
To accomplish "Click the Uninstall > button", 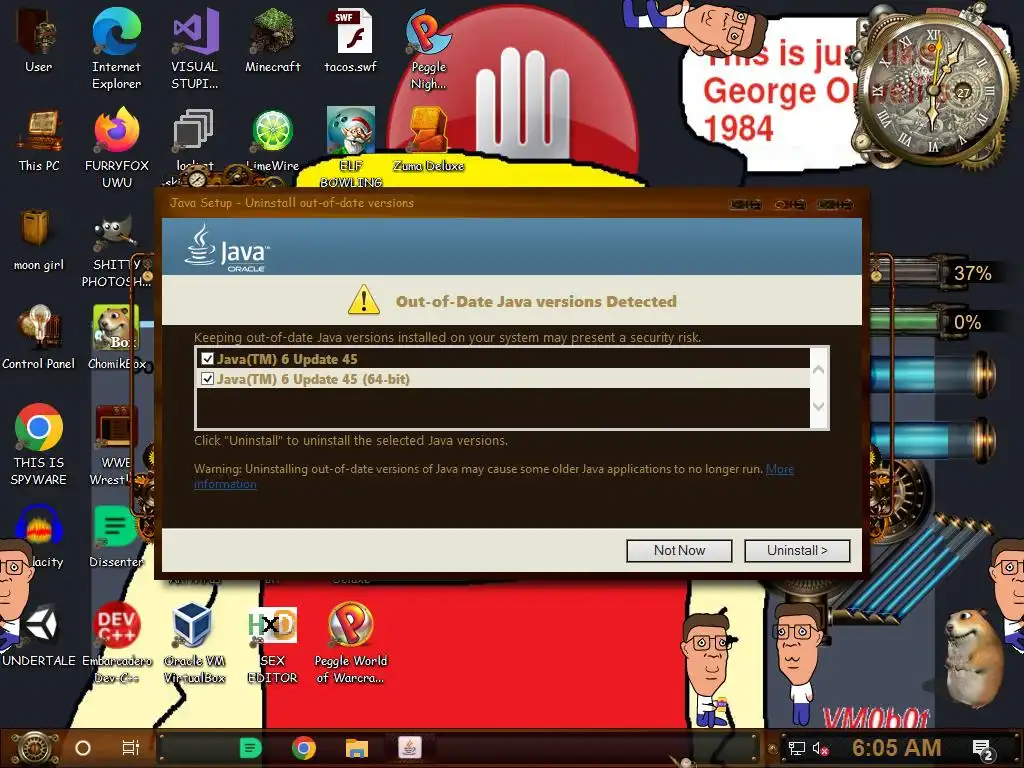I will click(797, 551).
